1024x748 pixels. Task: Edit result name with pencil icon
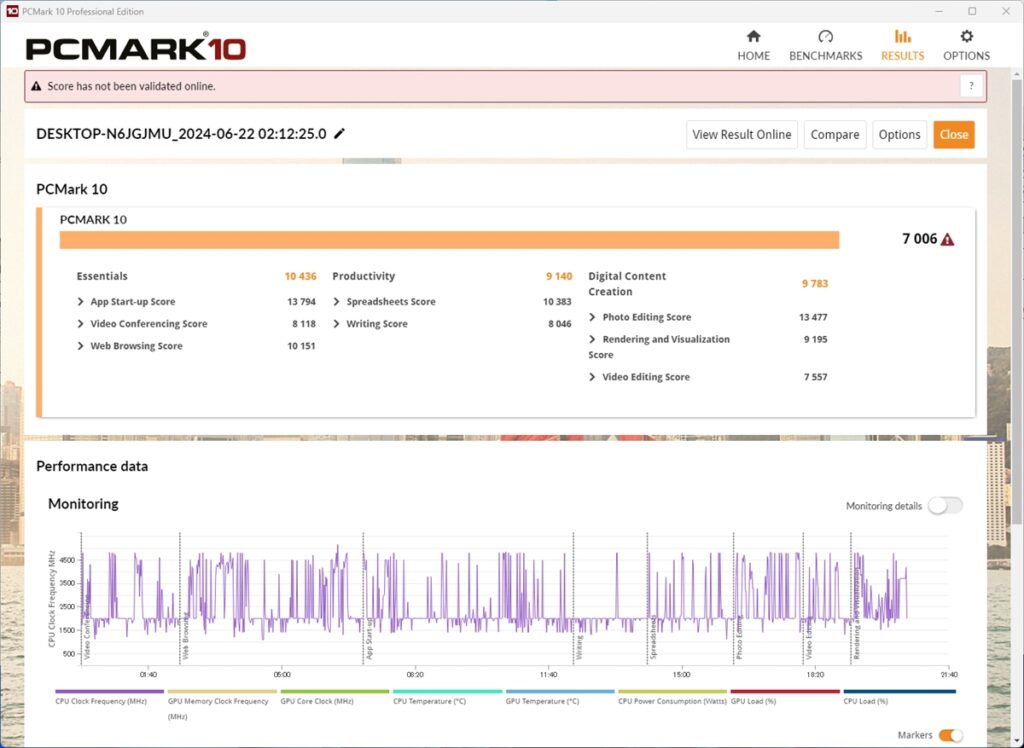[x=339, y=134]
